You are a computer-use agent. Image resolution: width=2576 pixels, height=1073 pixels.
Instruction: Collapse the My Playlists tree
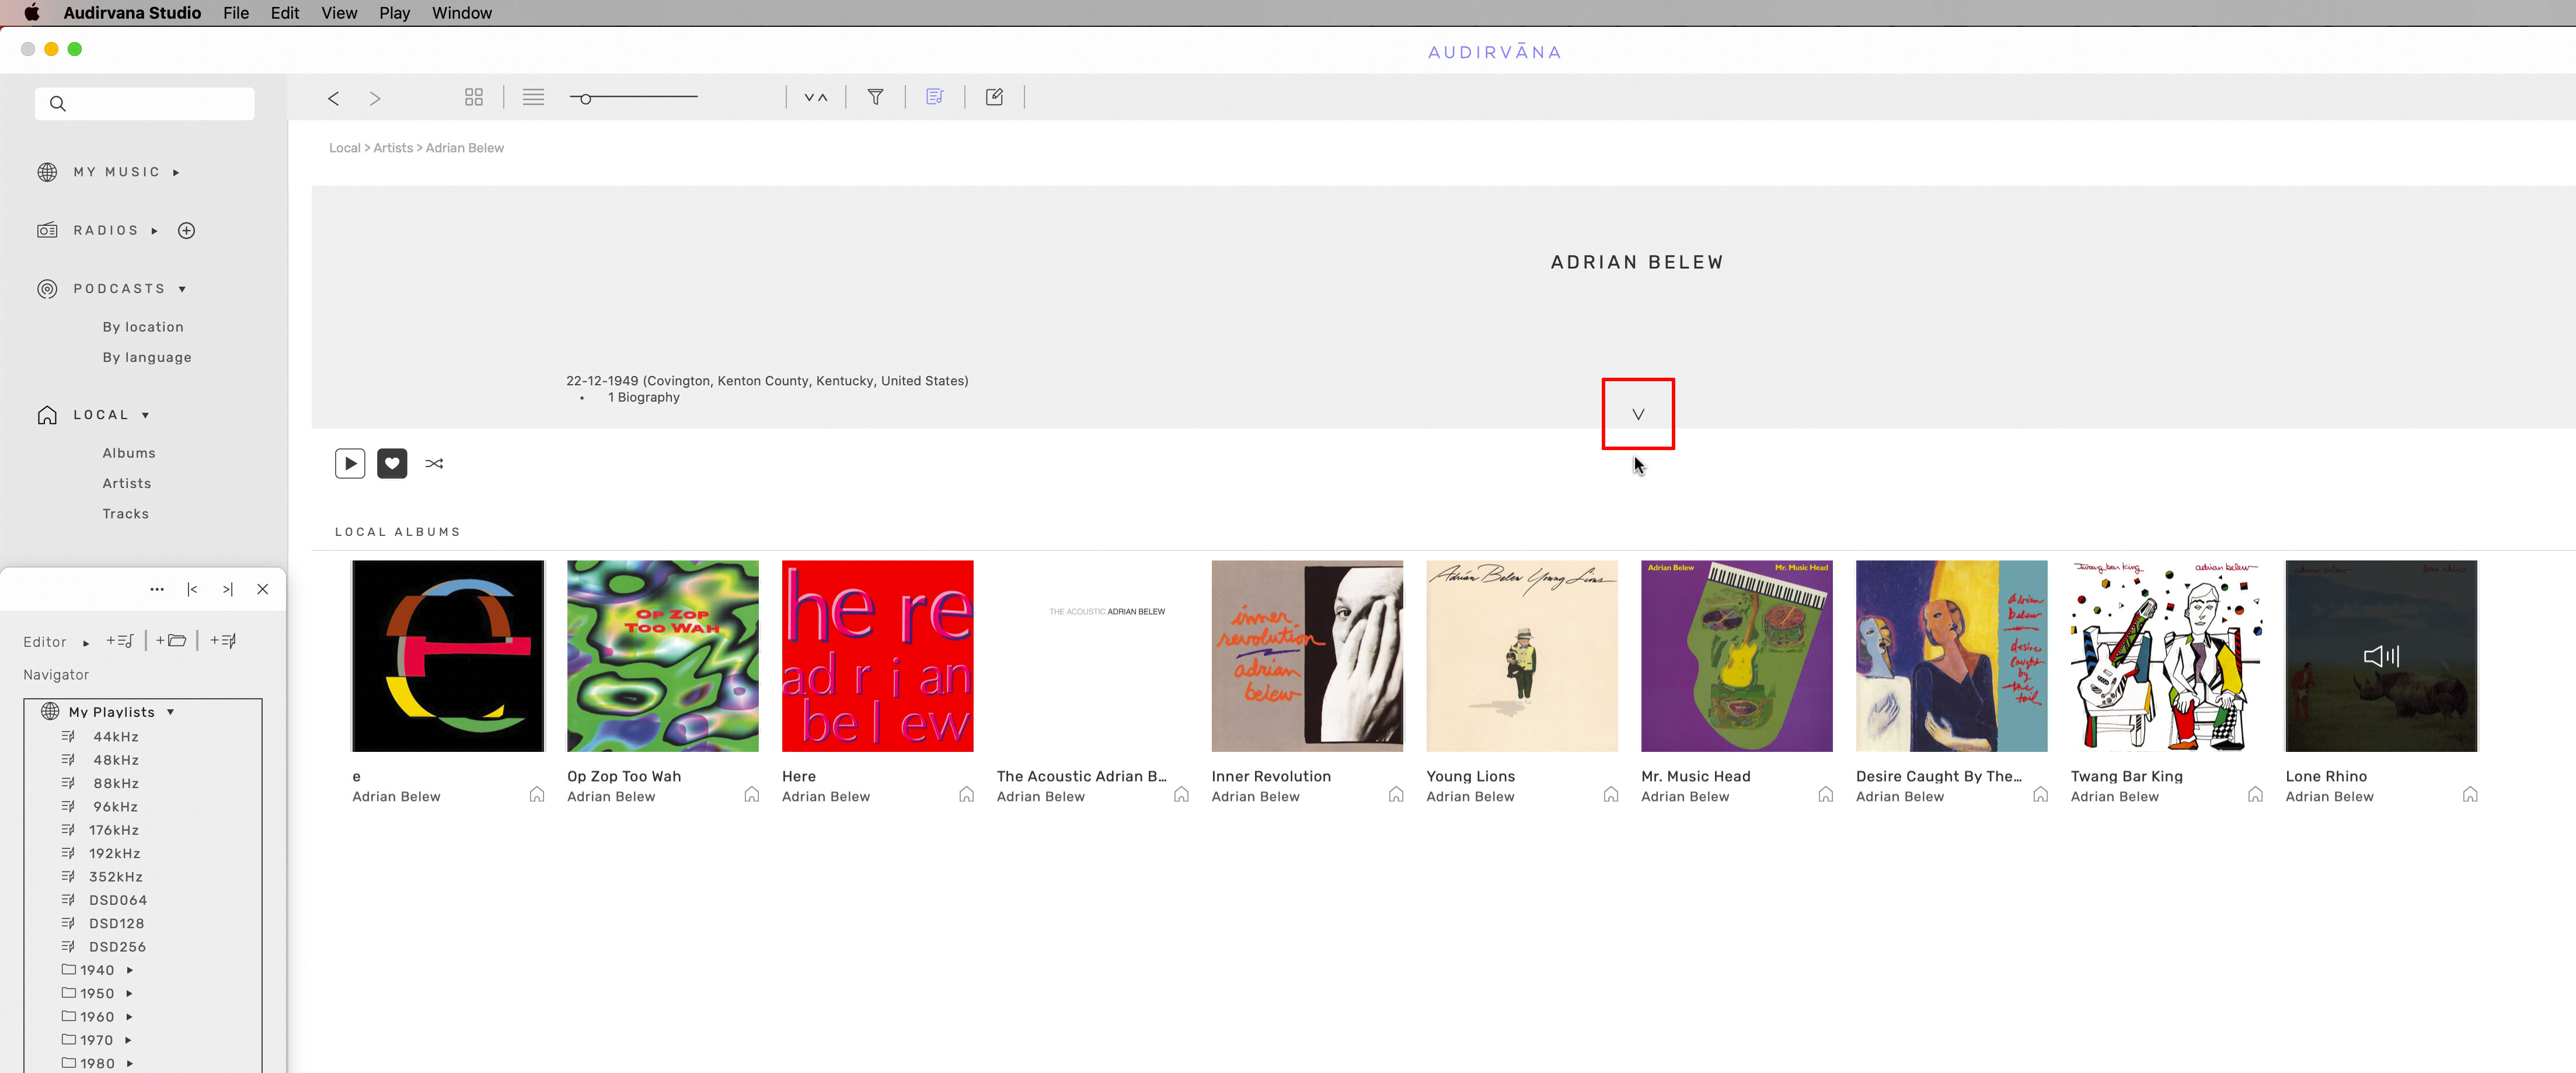[x=171, y=712]
